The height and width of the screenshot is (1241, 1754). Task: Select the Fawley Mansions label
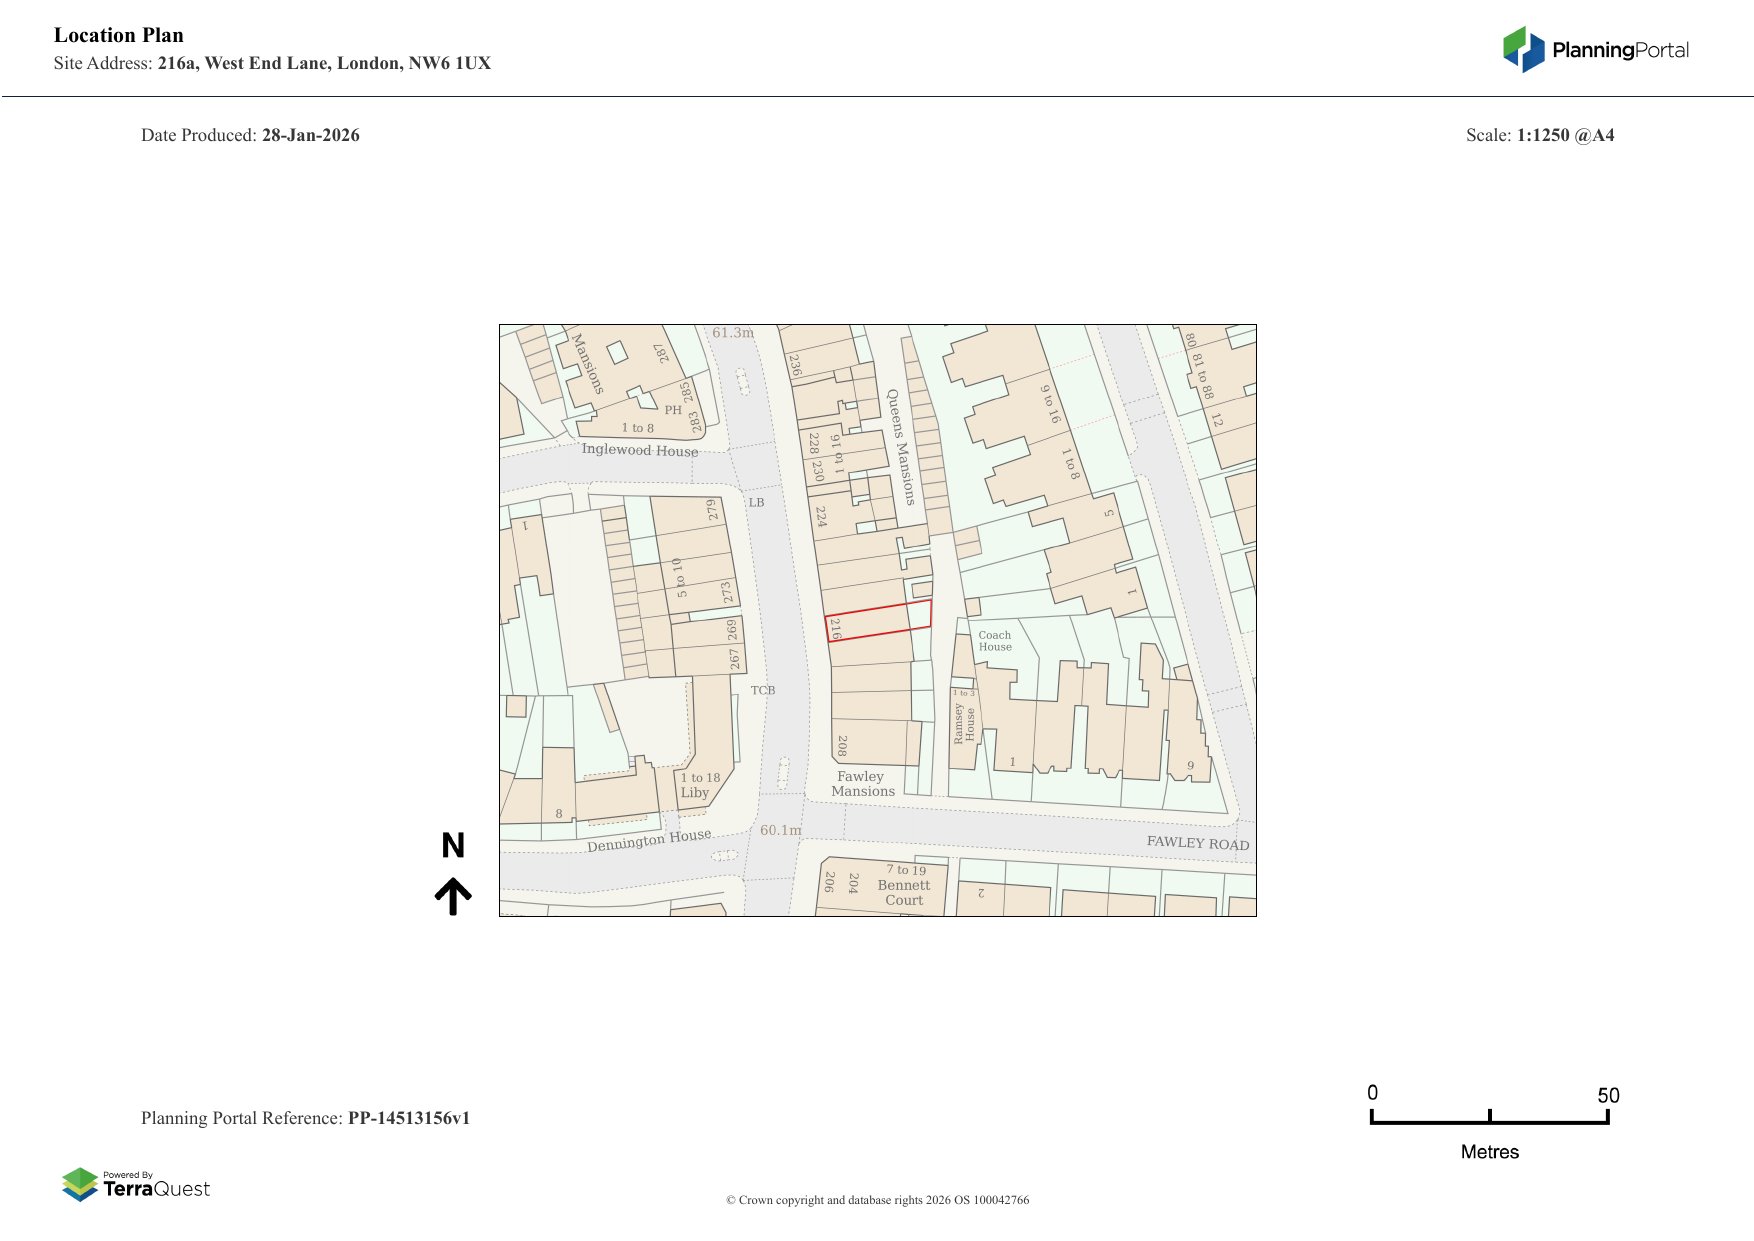[862, 784]
